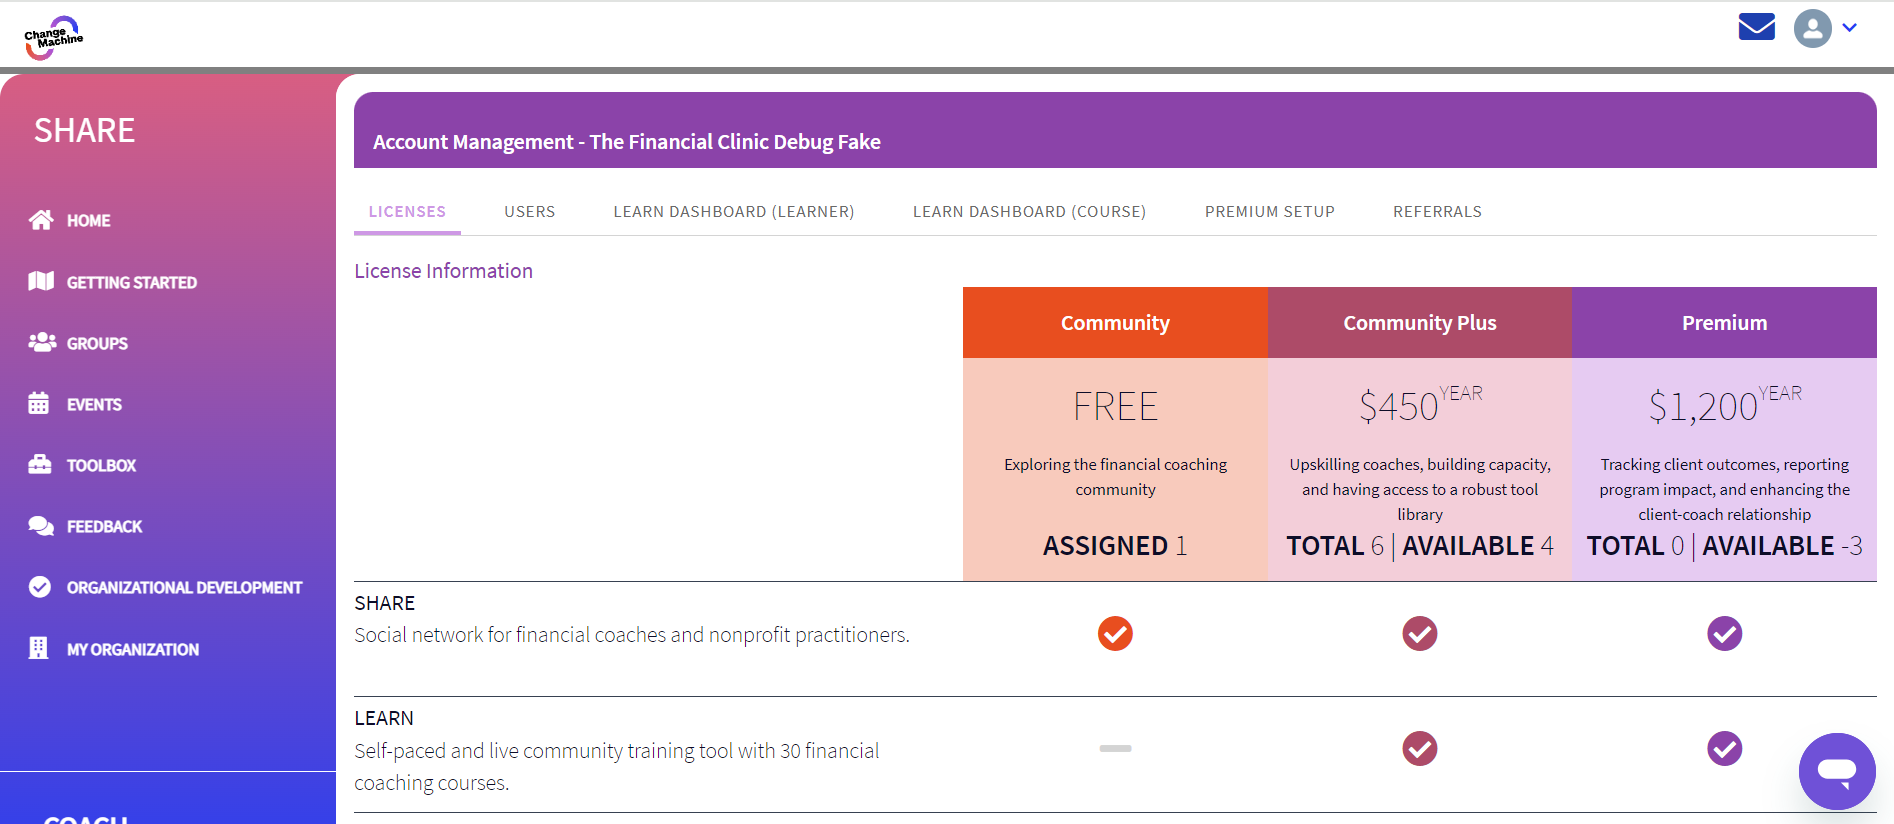Click 'Tracking client outcomes' description
The height and width of the screenshot is (824, 1894).
tap(1724, 489)
